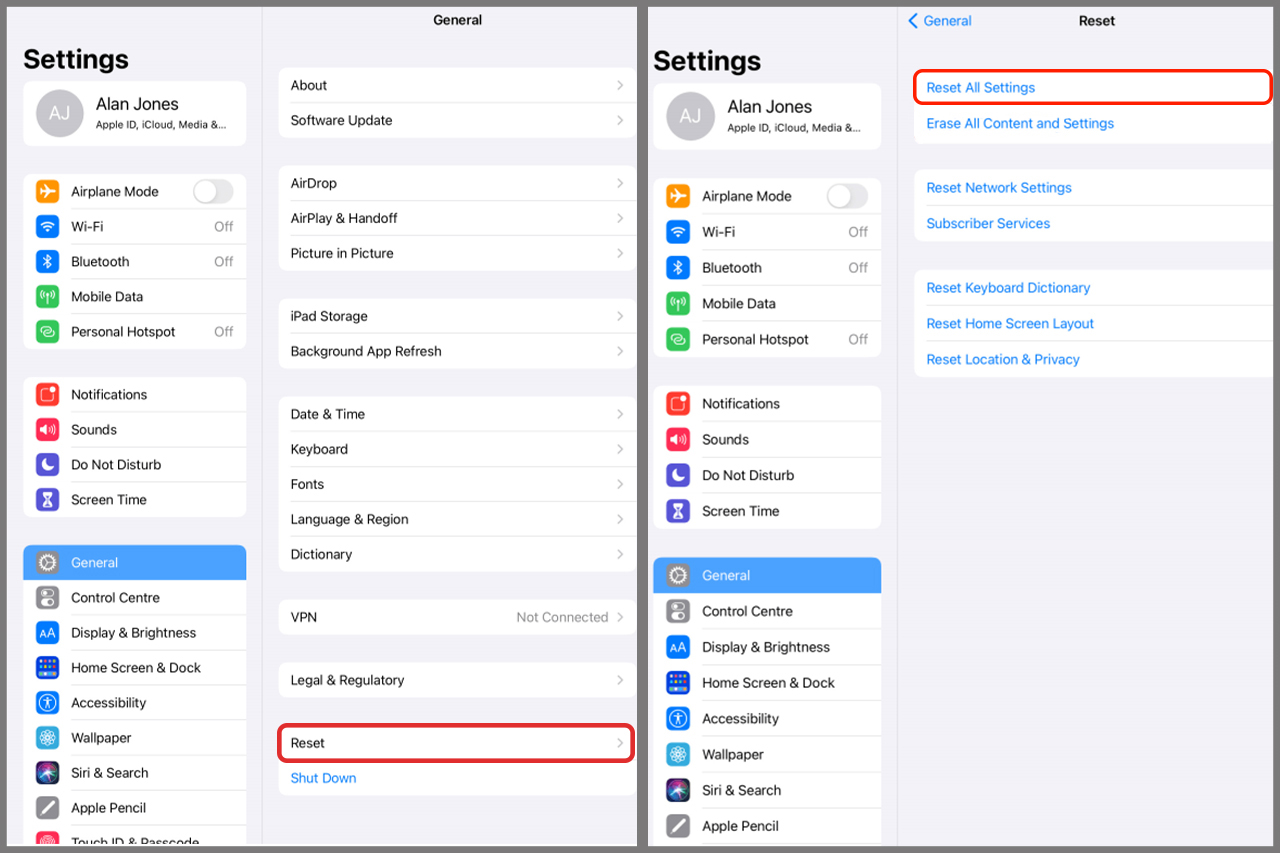The height and width of the screenshot is (853, 1280).
Task: Toggle the Airplane Mode switch on the Reset screen
Action: pos(847,196)
